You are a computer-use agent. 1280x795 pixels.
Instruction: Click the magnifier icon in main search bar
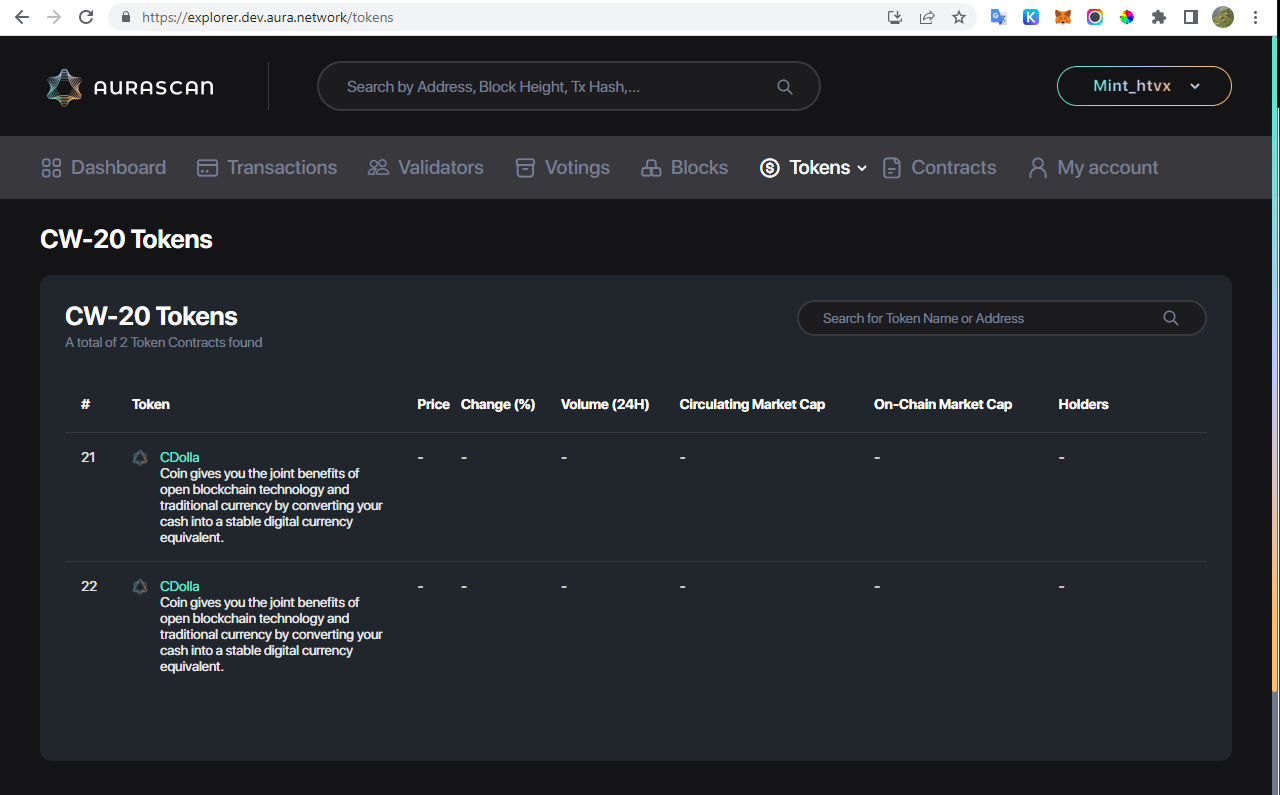[785, 87]
